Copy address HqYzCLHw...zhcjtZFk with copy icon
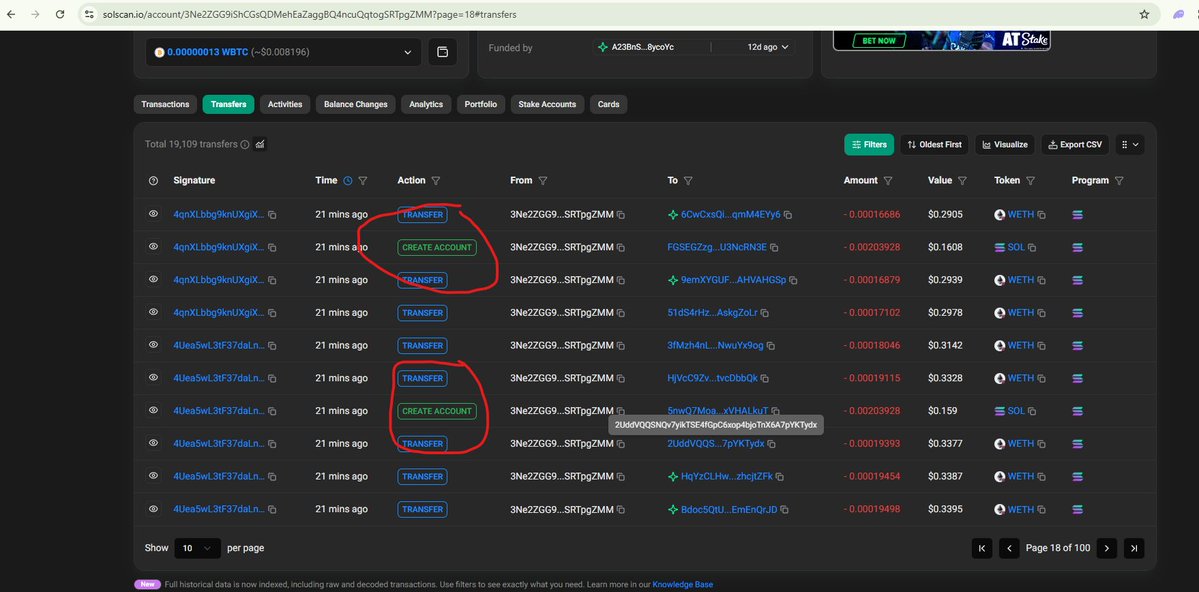 click(x=779, y=477)
